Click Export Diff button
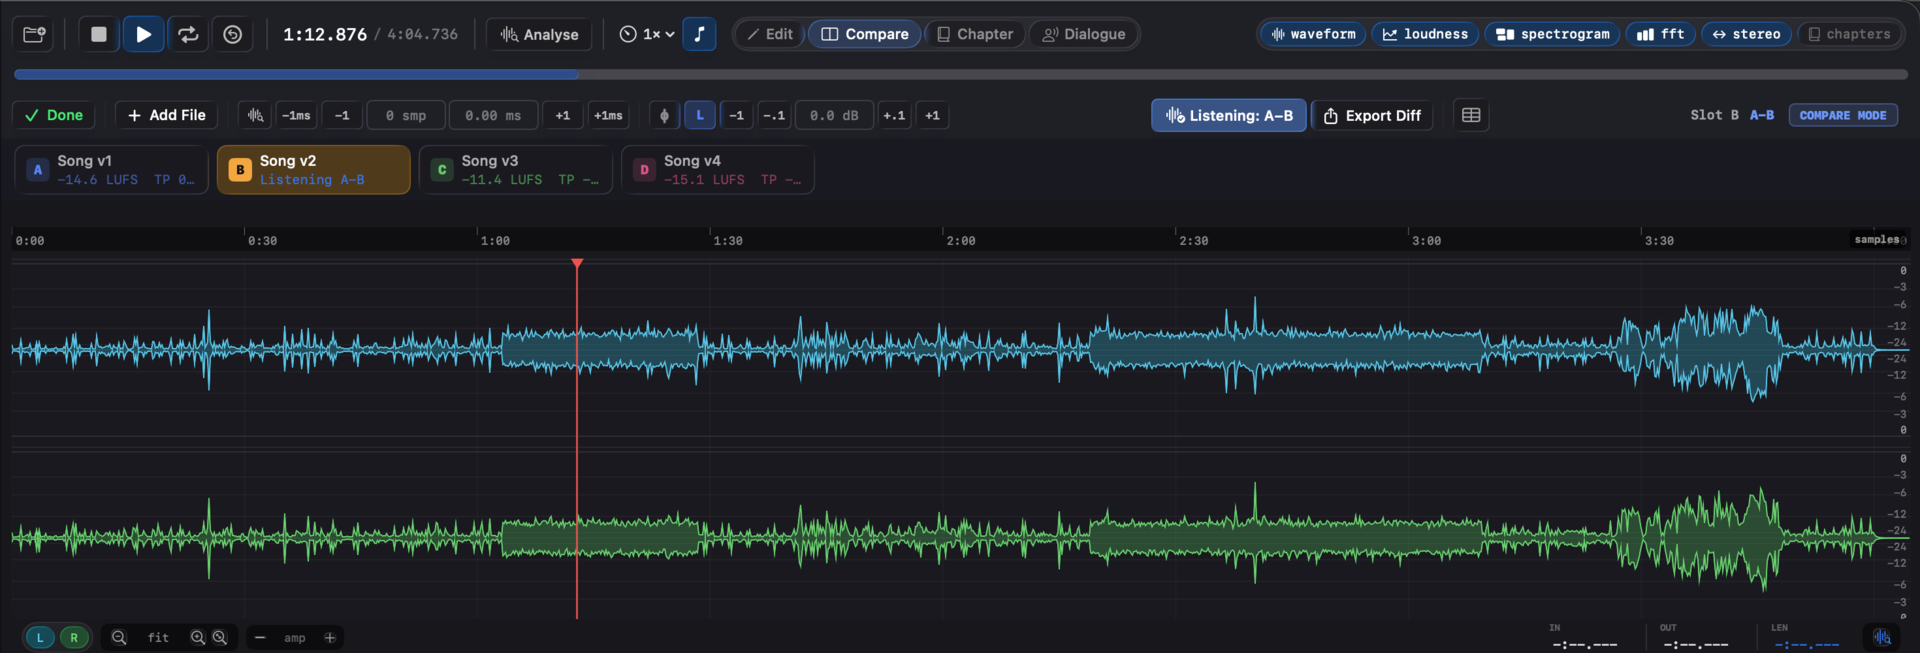The width and height of the screenshot is (1920, 653). (x=1372, y=115)
